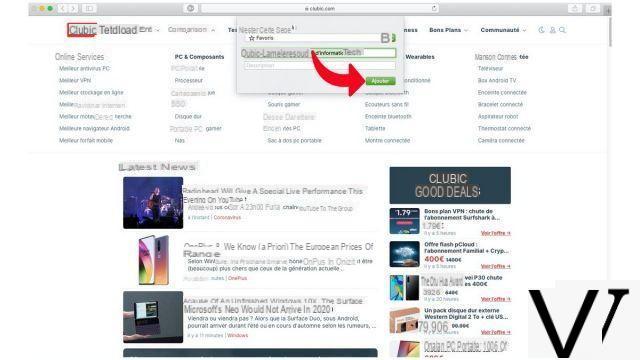Image resolution: width=640 pixels, height=360 pixels.
Task: Toggle Clubic dark mode moon icon
Action: pos(541,30)
